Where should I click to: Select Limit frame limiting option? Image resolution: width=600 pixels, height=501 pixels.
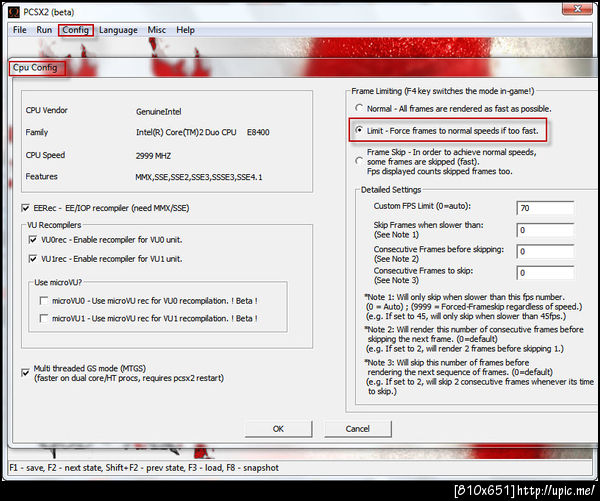pyautogui.click(x=359, y=131)
